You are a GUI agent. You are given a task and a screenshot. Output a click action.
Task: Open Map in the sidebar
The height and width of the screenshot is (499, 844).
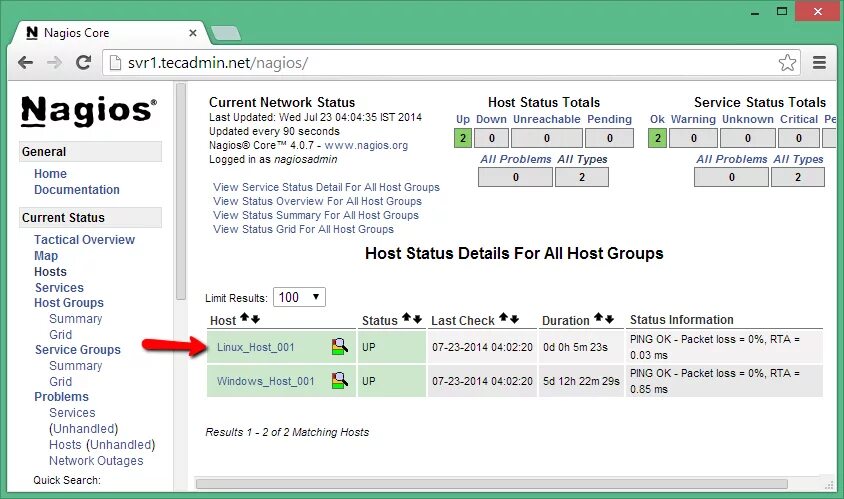click(46, 256)
